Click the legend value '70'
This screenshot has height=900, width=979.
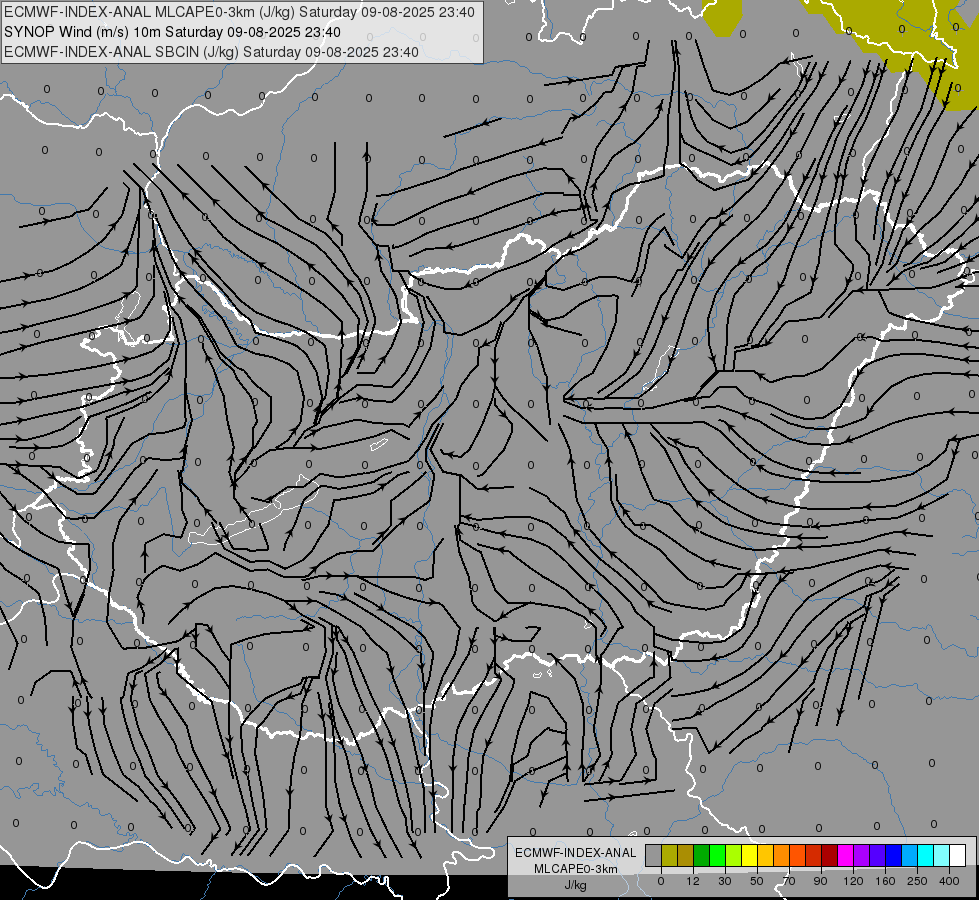(x=789, y=881)
